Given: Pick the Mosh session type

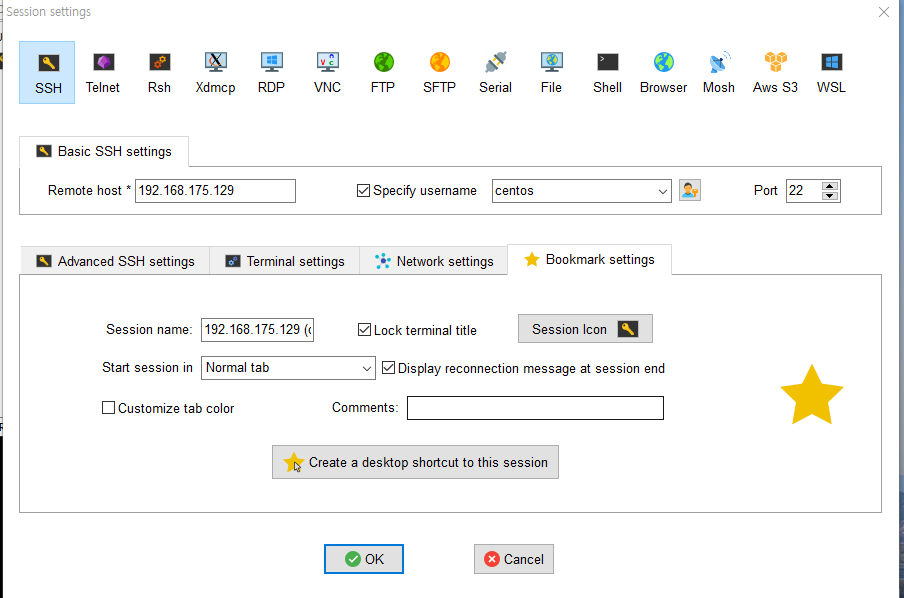Looking at the screenshot, I should (x=718, y=73).
